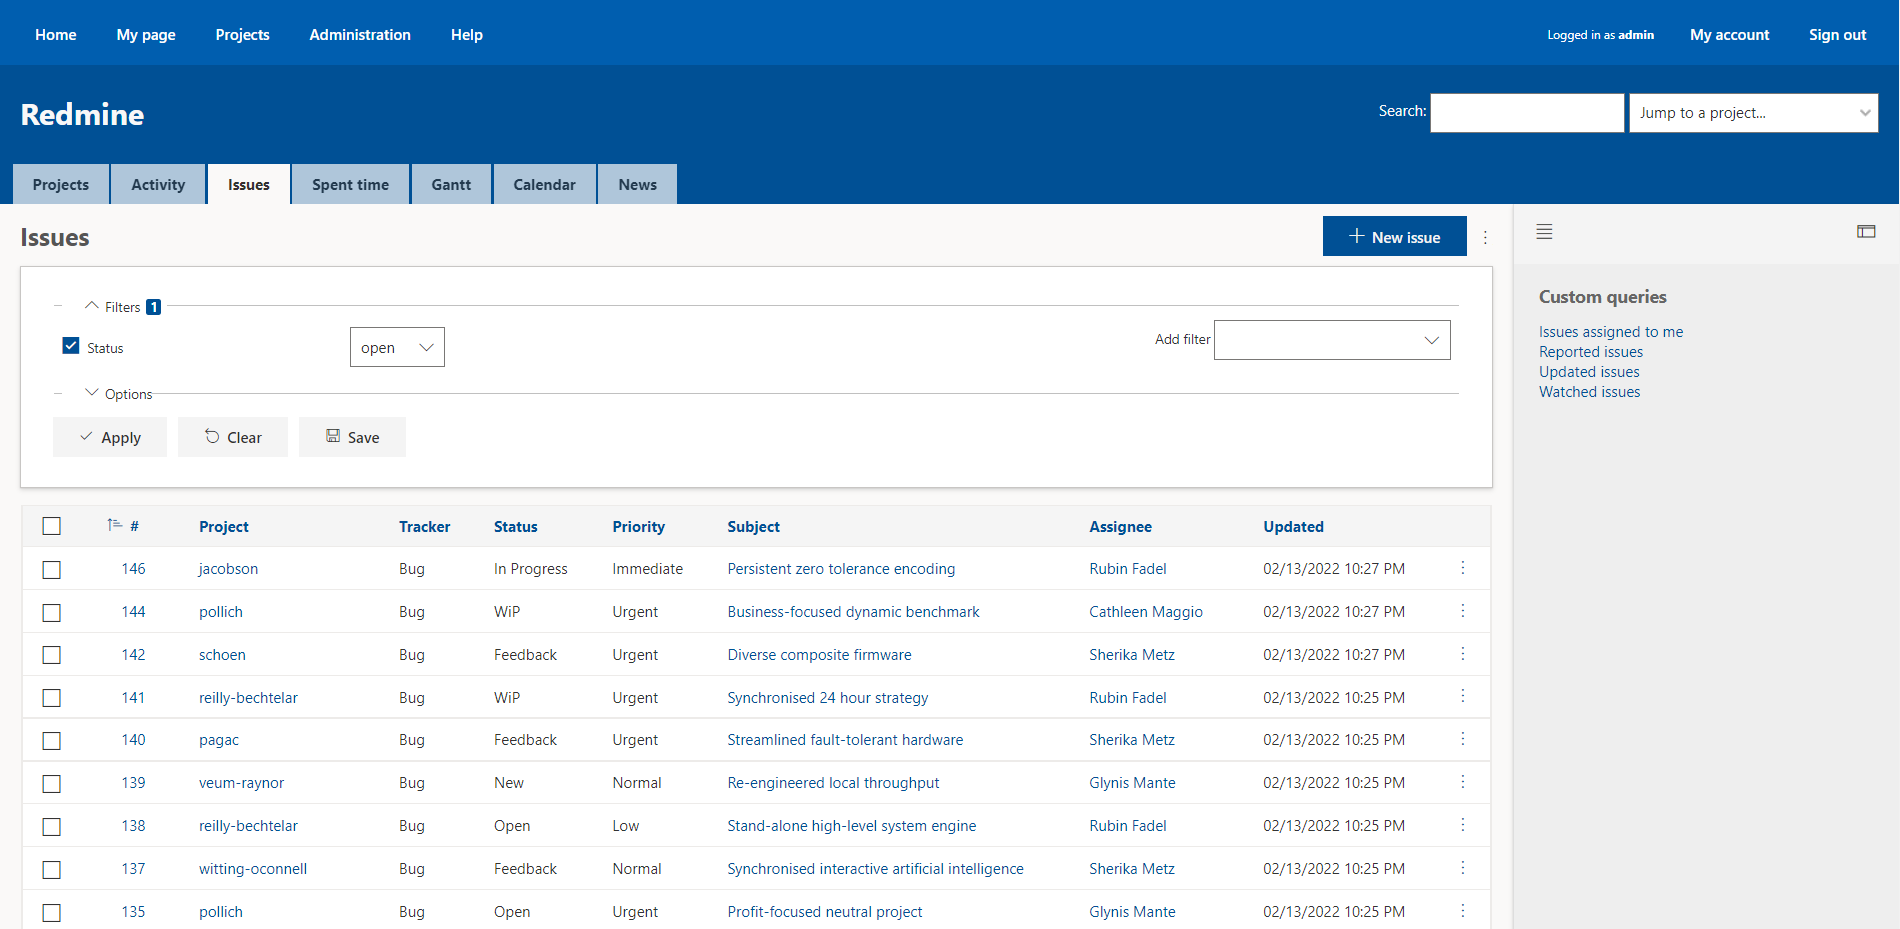
Task: Open row actions menu for issue 141
Action: coord(1463,697)
